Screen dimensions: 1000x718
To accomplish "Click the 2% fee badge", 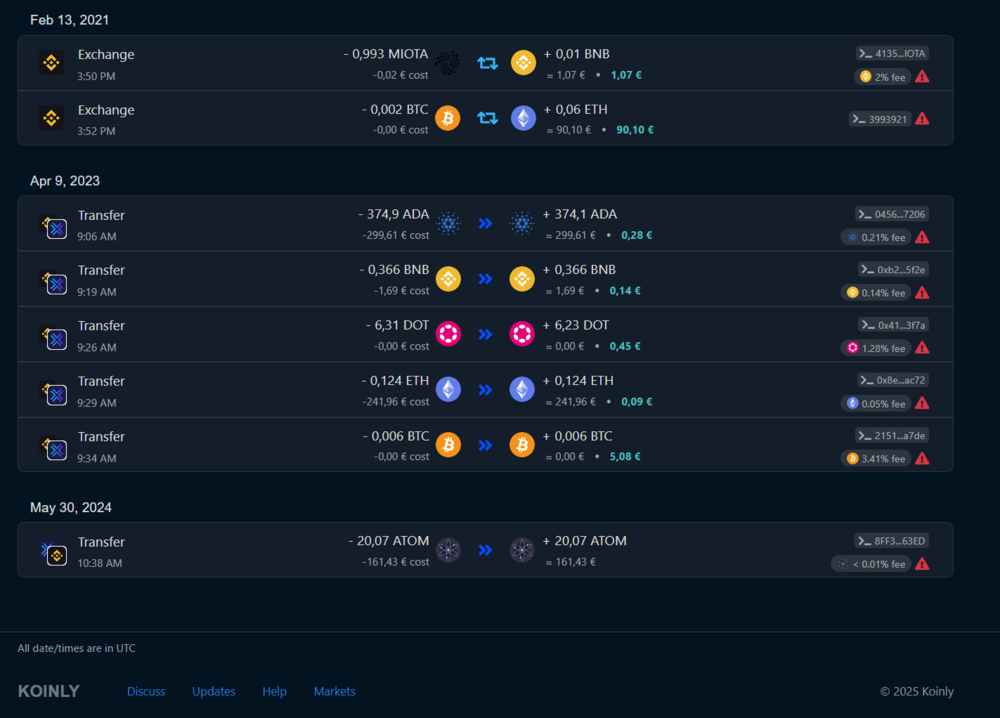I will (x=883, y=77).
